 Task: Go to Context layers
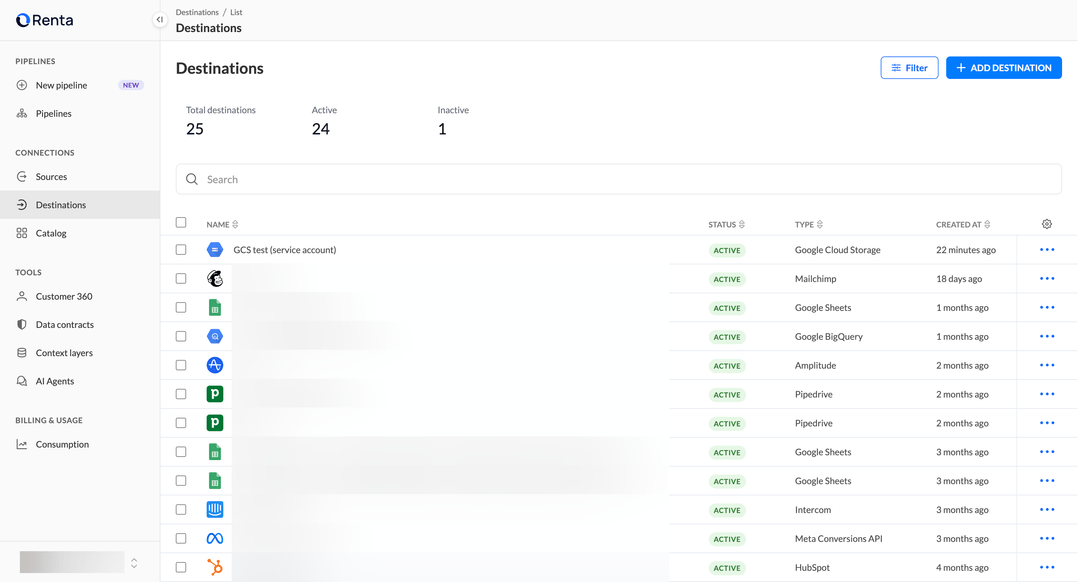point(63,353)
